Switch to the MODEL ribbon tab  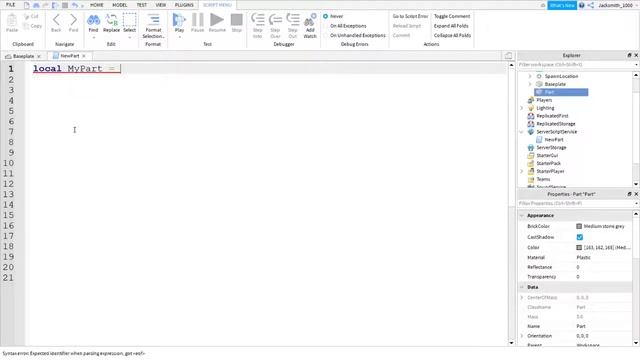120,5
